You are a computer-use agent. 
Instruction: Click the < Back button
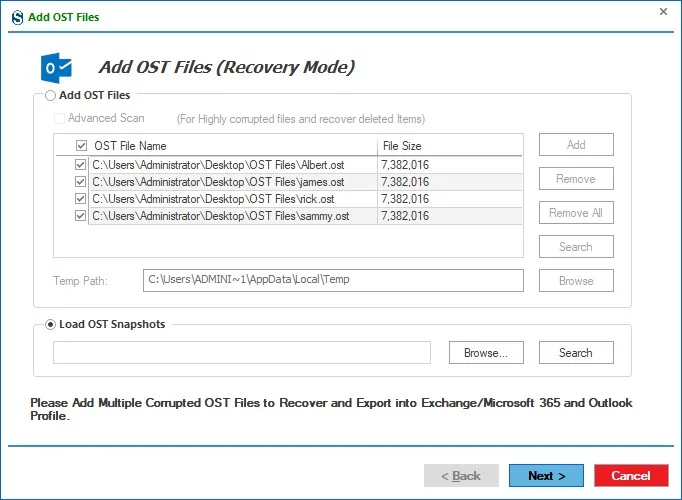click(461, 476)
